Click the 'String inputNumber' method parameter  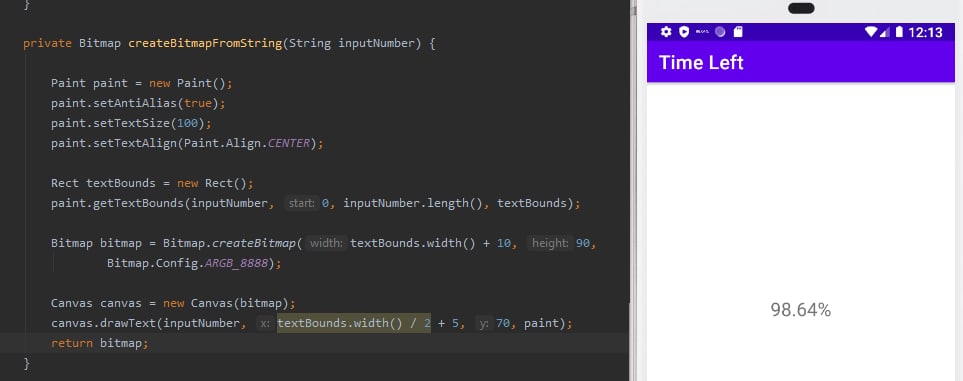(351, 44)
